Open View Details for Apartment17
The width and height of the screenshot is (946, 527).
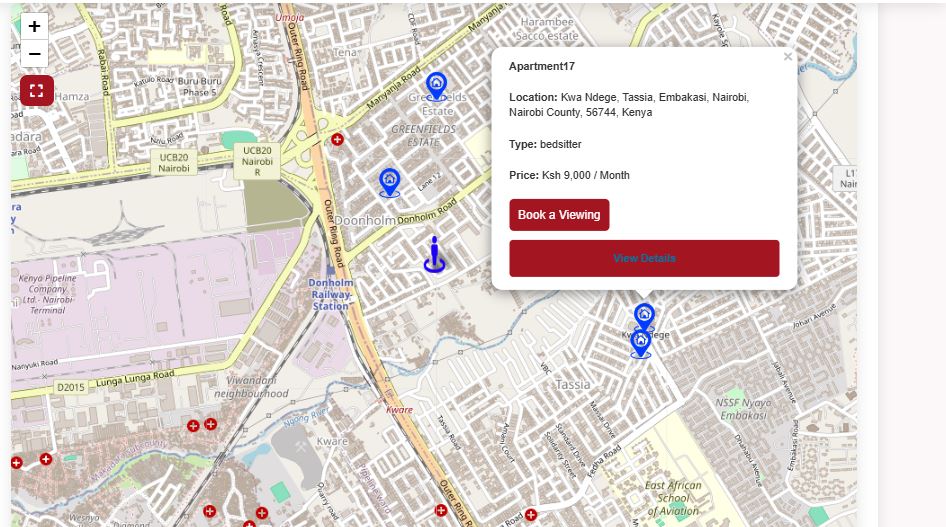click(644, 258)
